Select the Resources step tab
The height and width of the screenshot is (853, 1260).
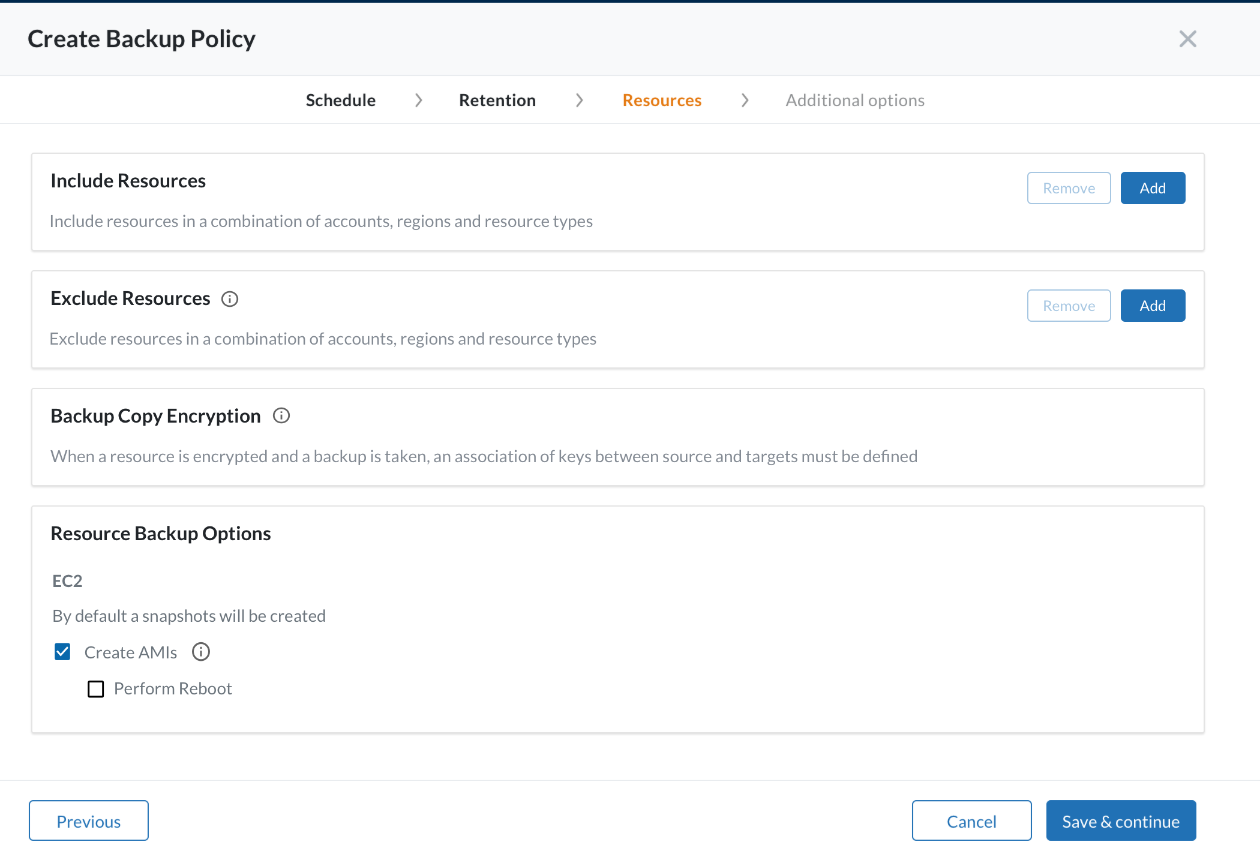(x=662, y=100)
